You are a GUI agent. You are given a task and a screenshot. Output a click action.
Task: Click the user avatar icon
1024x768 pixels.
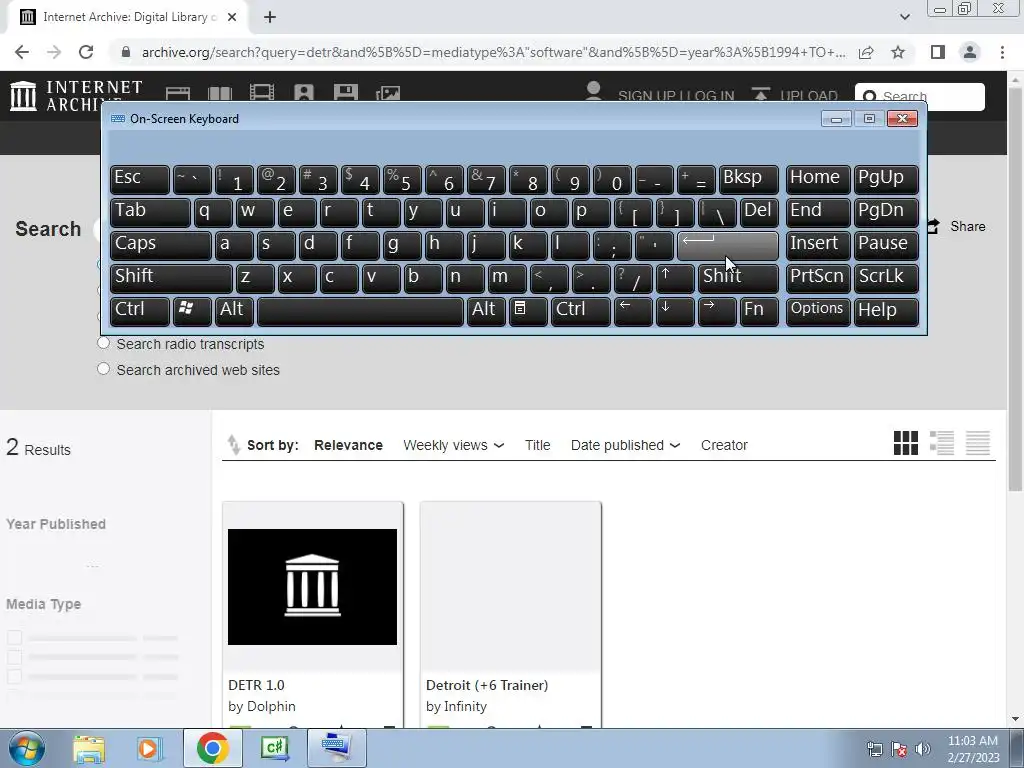tap(594, 91)
